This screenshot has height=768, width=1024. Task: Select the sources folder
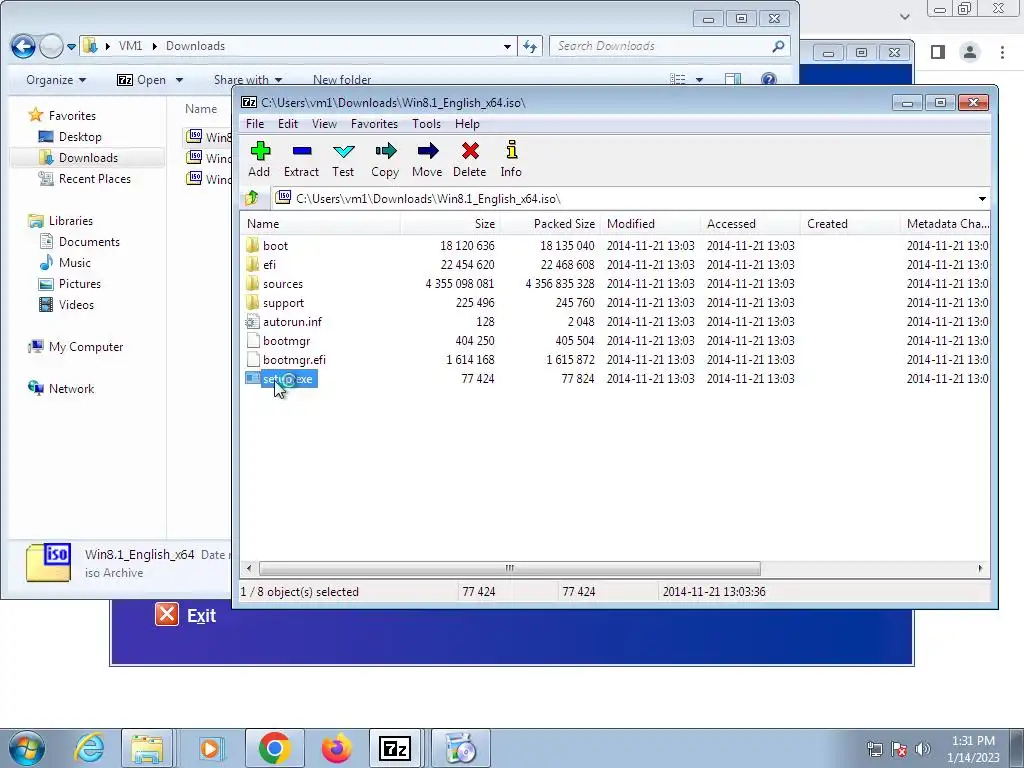(283, 283)
